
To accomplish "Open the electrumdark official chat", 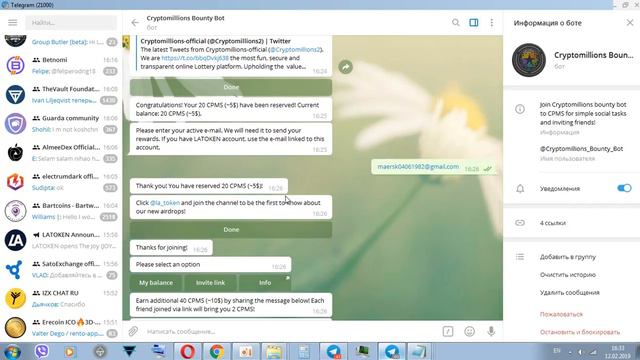I will (x=61, y=182).
